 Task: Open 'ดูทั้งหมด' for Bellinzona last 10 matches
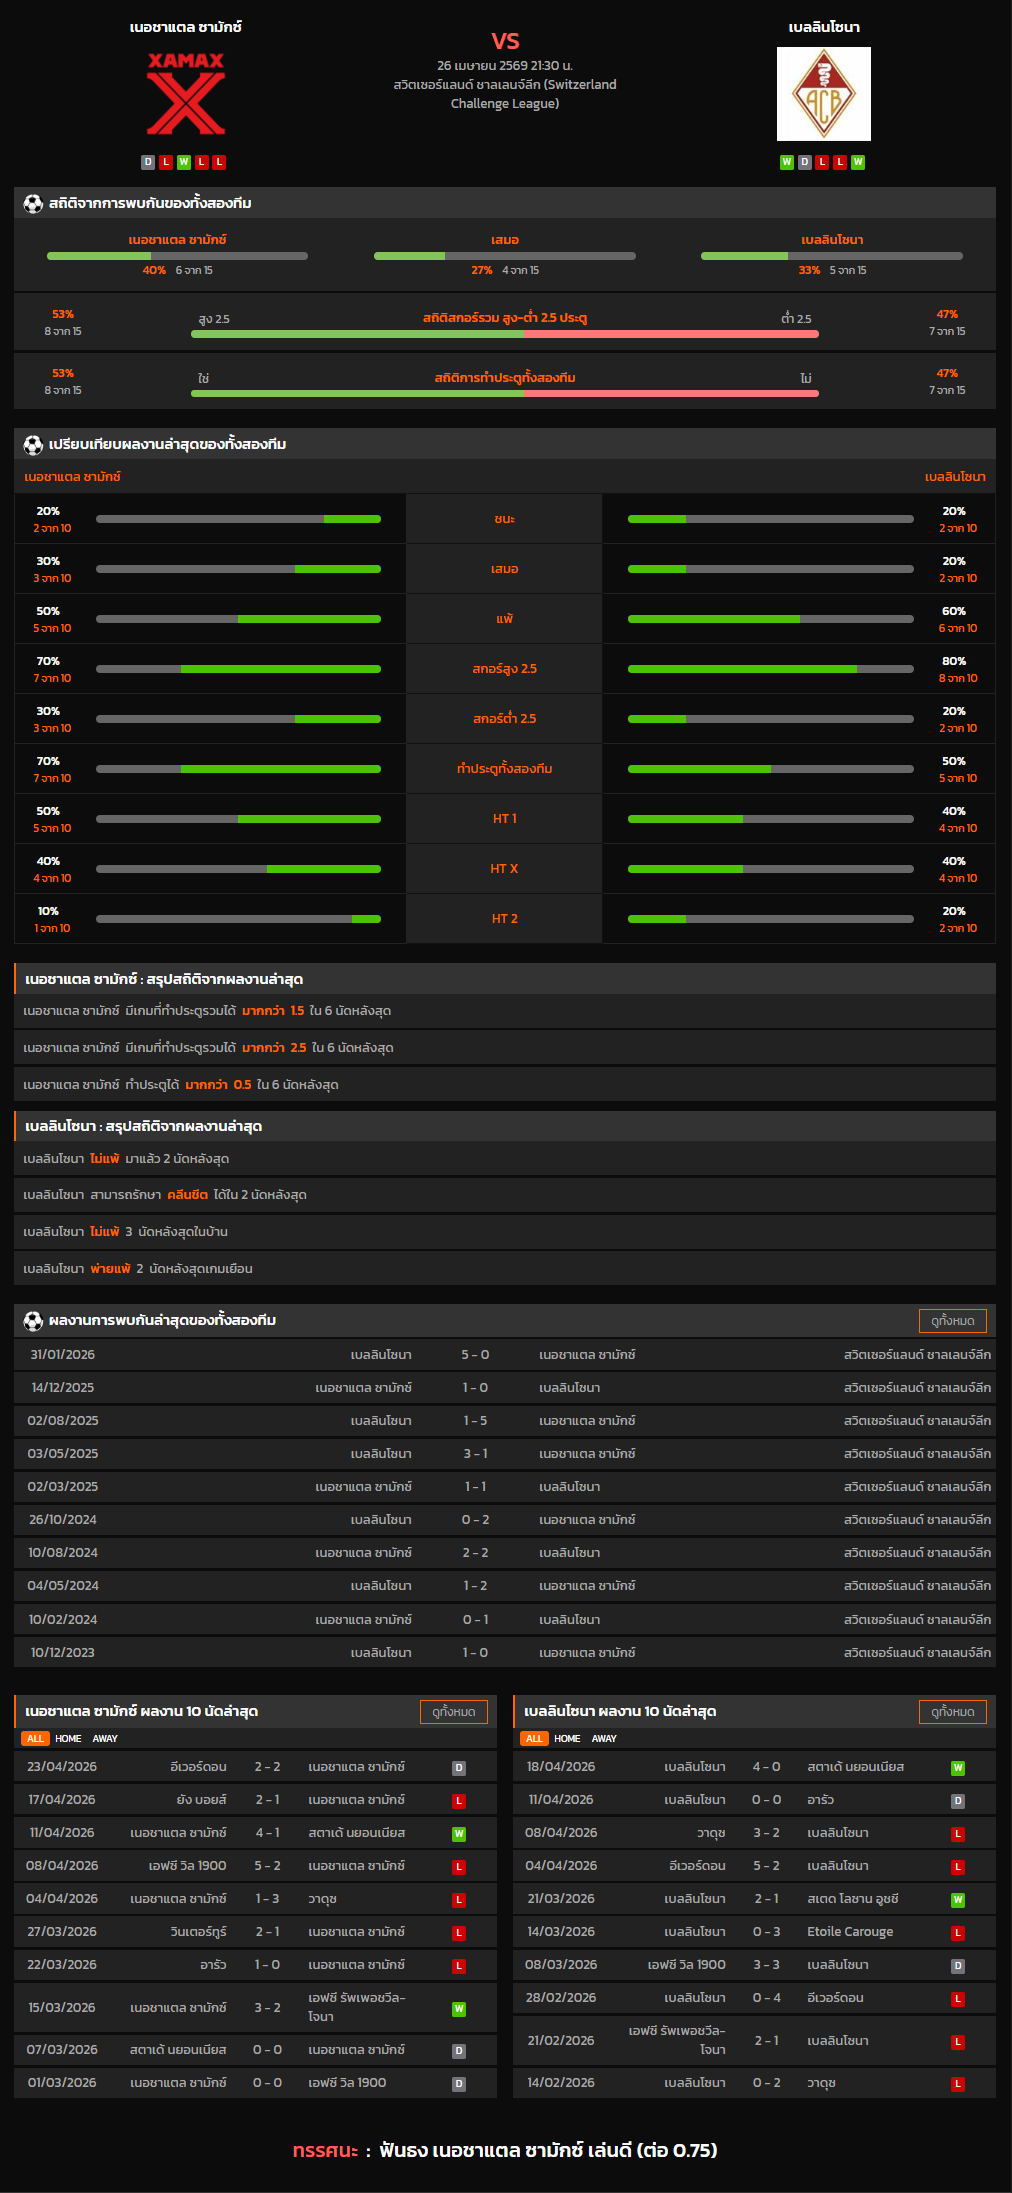(952, 1712)
